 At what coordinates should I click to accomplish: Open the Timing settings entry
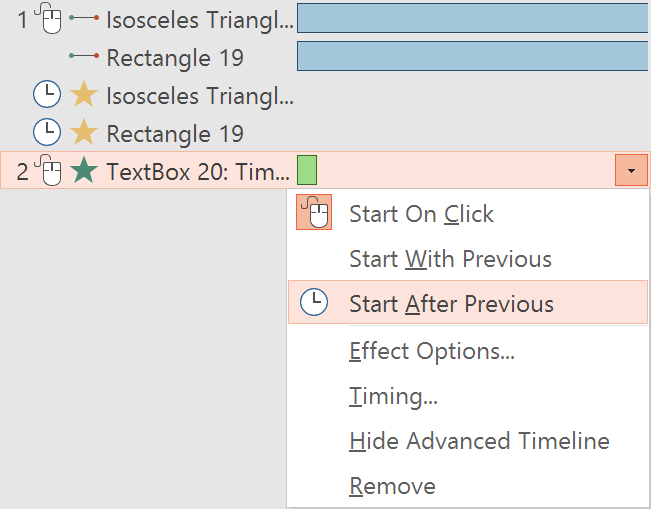393,396
